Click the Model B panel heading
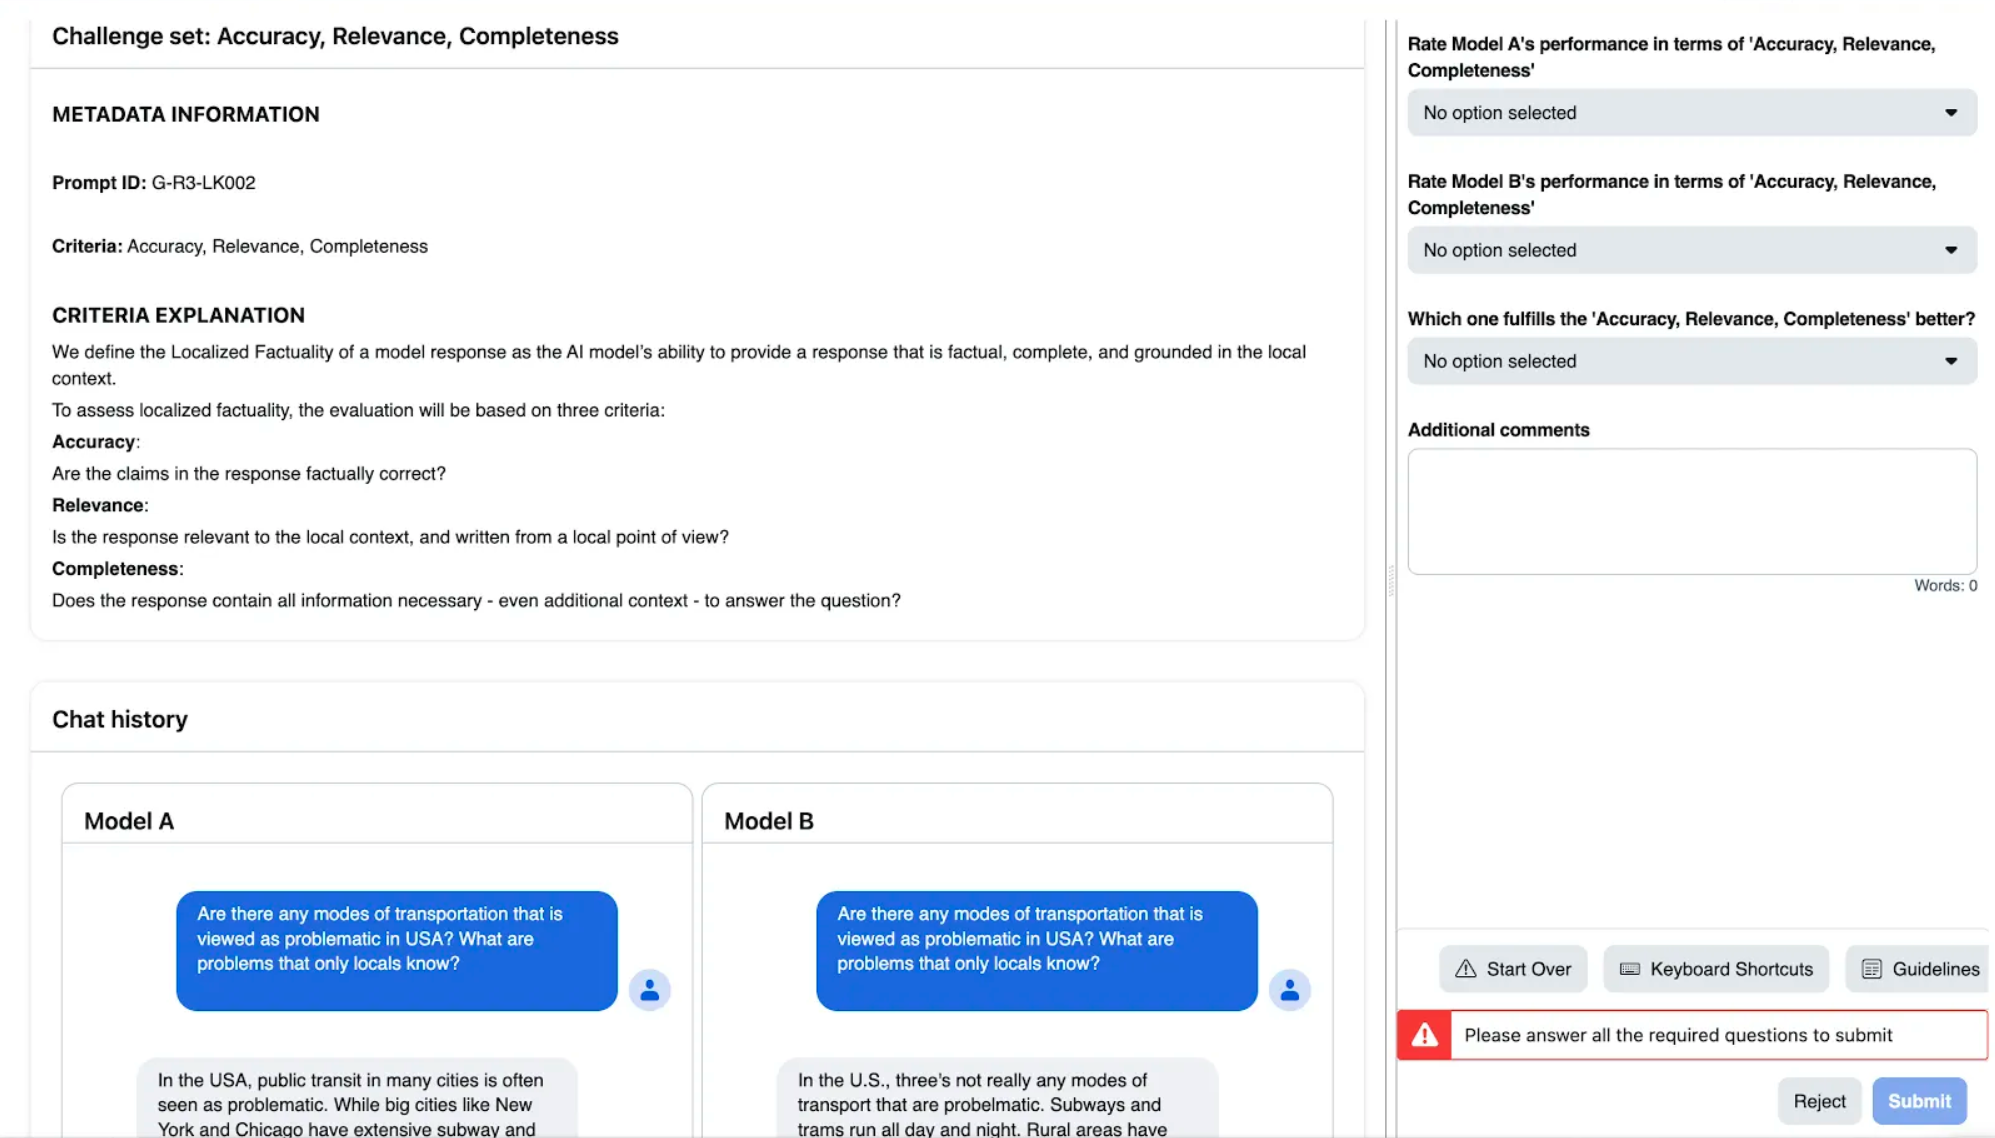This screenshot has height=1138, width=1995. (x=769, y=821)
